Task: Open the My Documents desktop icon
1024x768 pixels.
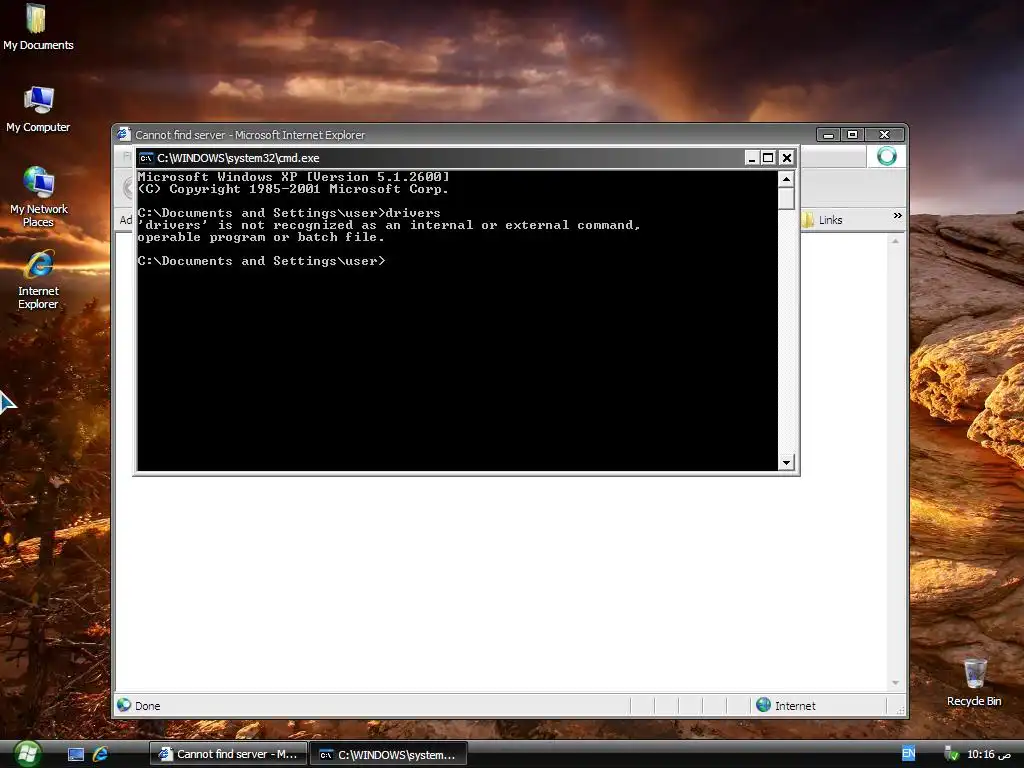Action: 37,27
